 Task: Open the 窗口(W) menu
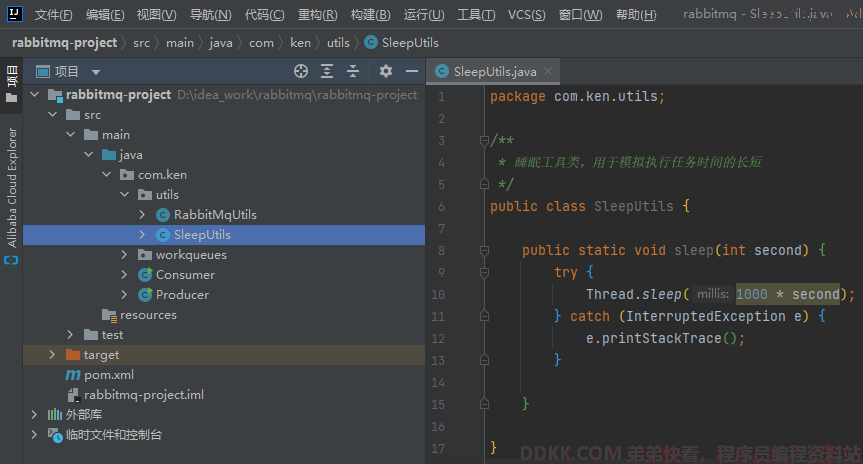pos(580,15)
